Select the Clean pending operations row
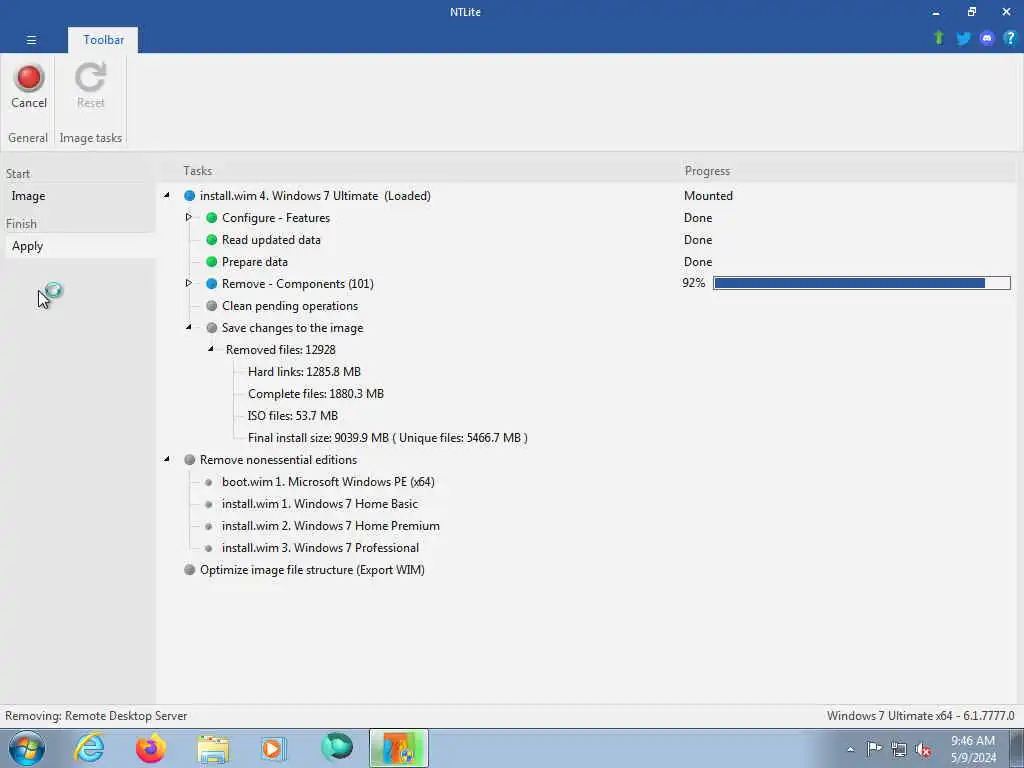This screenshot has height=768, width=1024. (290, 306)
